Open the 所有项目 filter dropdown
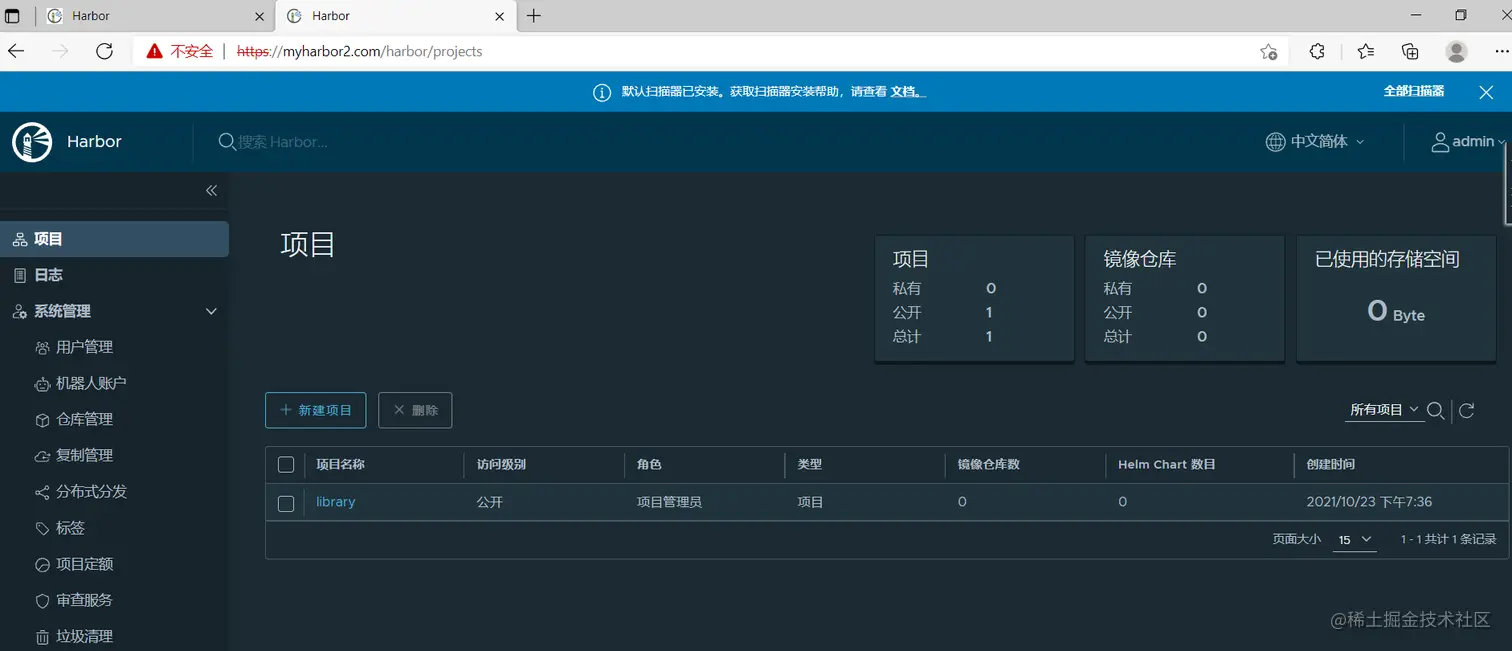The height and width of the screenshot is (651, 1512). point(1384,410)
